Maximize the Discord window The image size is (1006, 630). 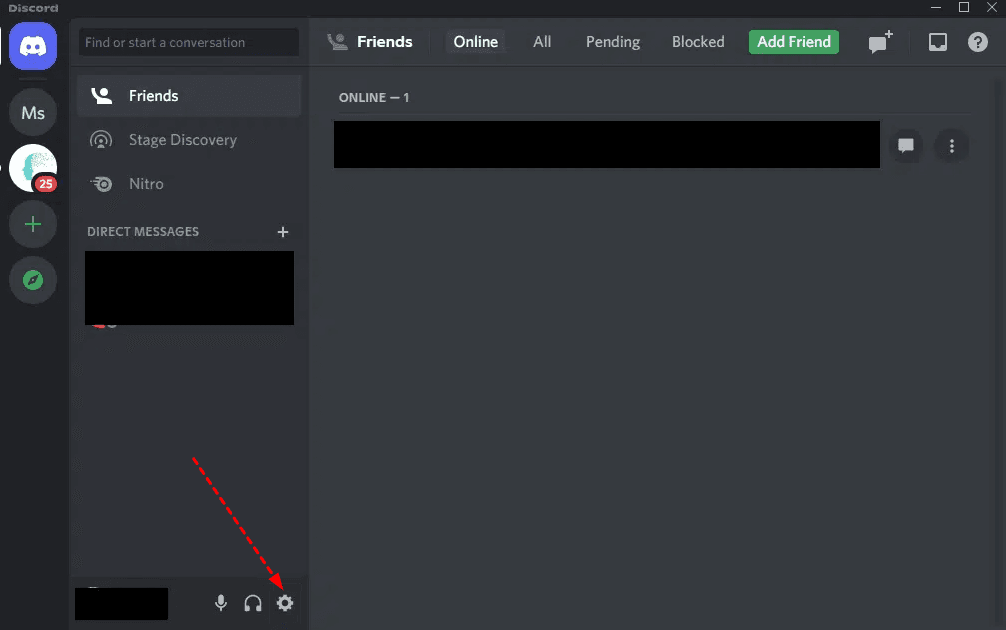pyautogui.click(x=964, y=7)
